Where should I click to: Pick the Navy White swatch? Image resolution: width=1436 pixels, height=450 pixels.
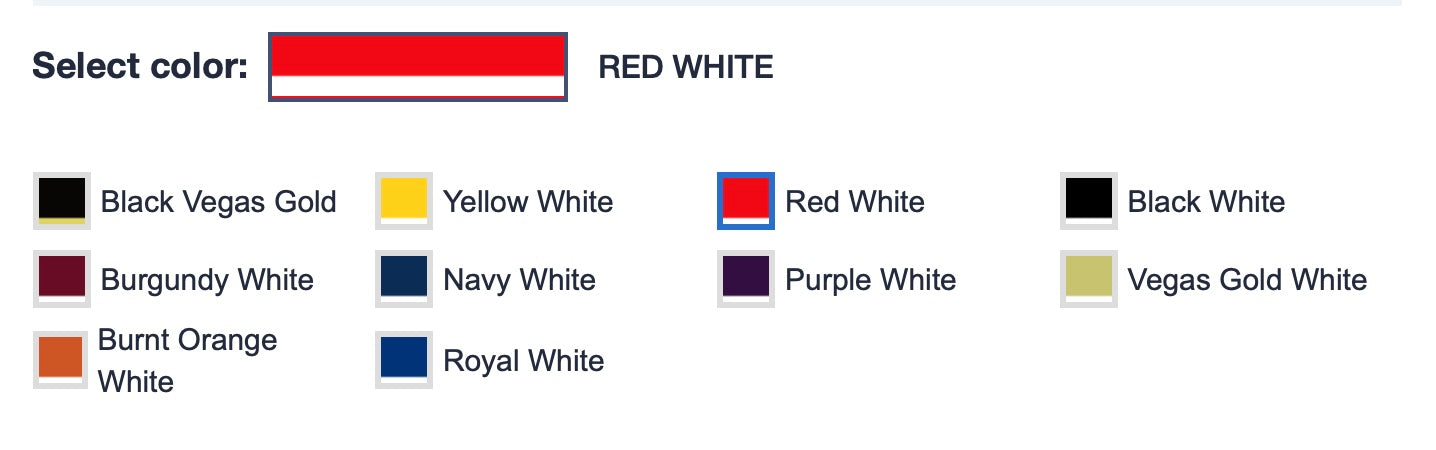click(x=404, y=280)
